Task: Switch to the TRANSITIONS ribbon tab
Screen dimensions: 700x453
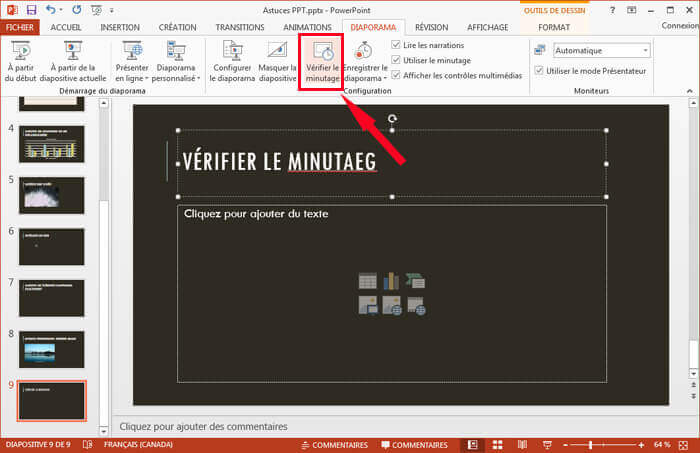Action: 240,28
